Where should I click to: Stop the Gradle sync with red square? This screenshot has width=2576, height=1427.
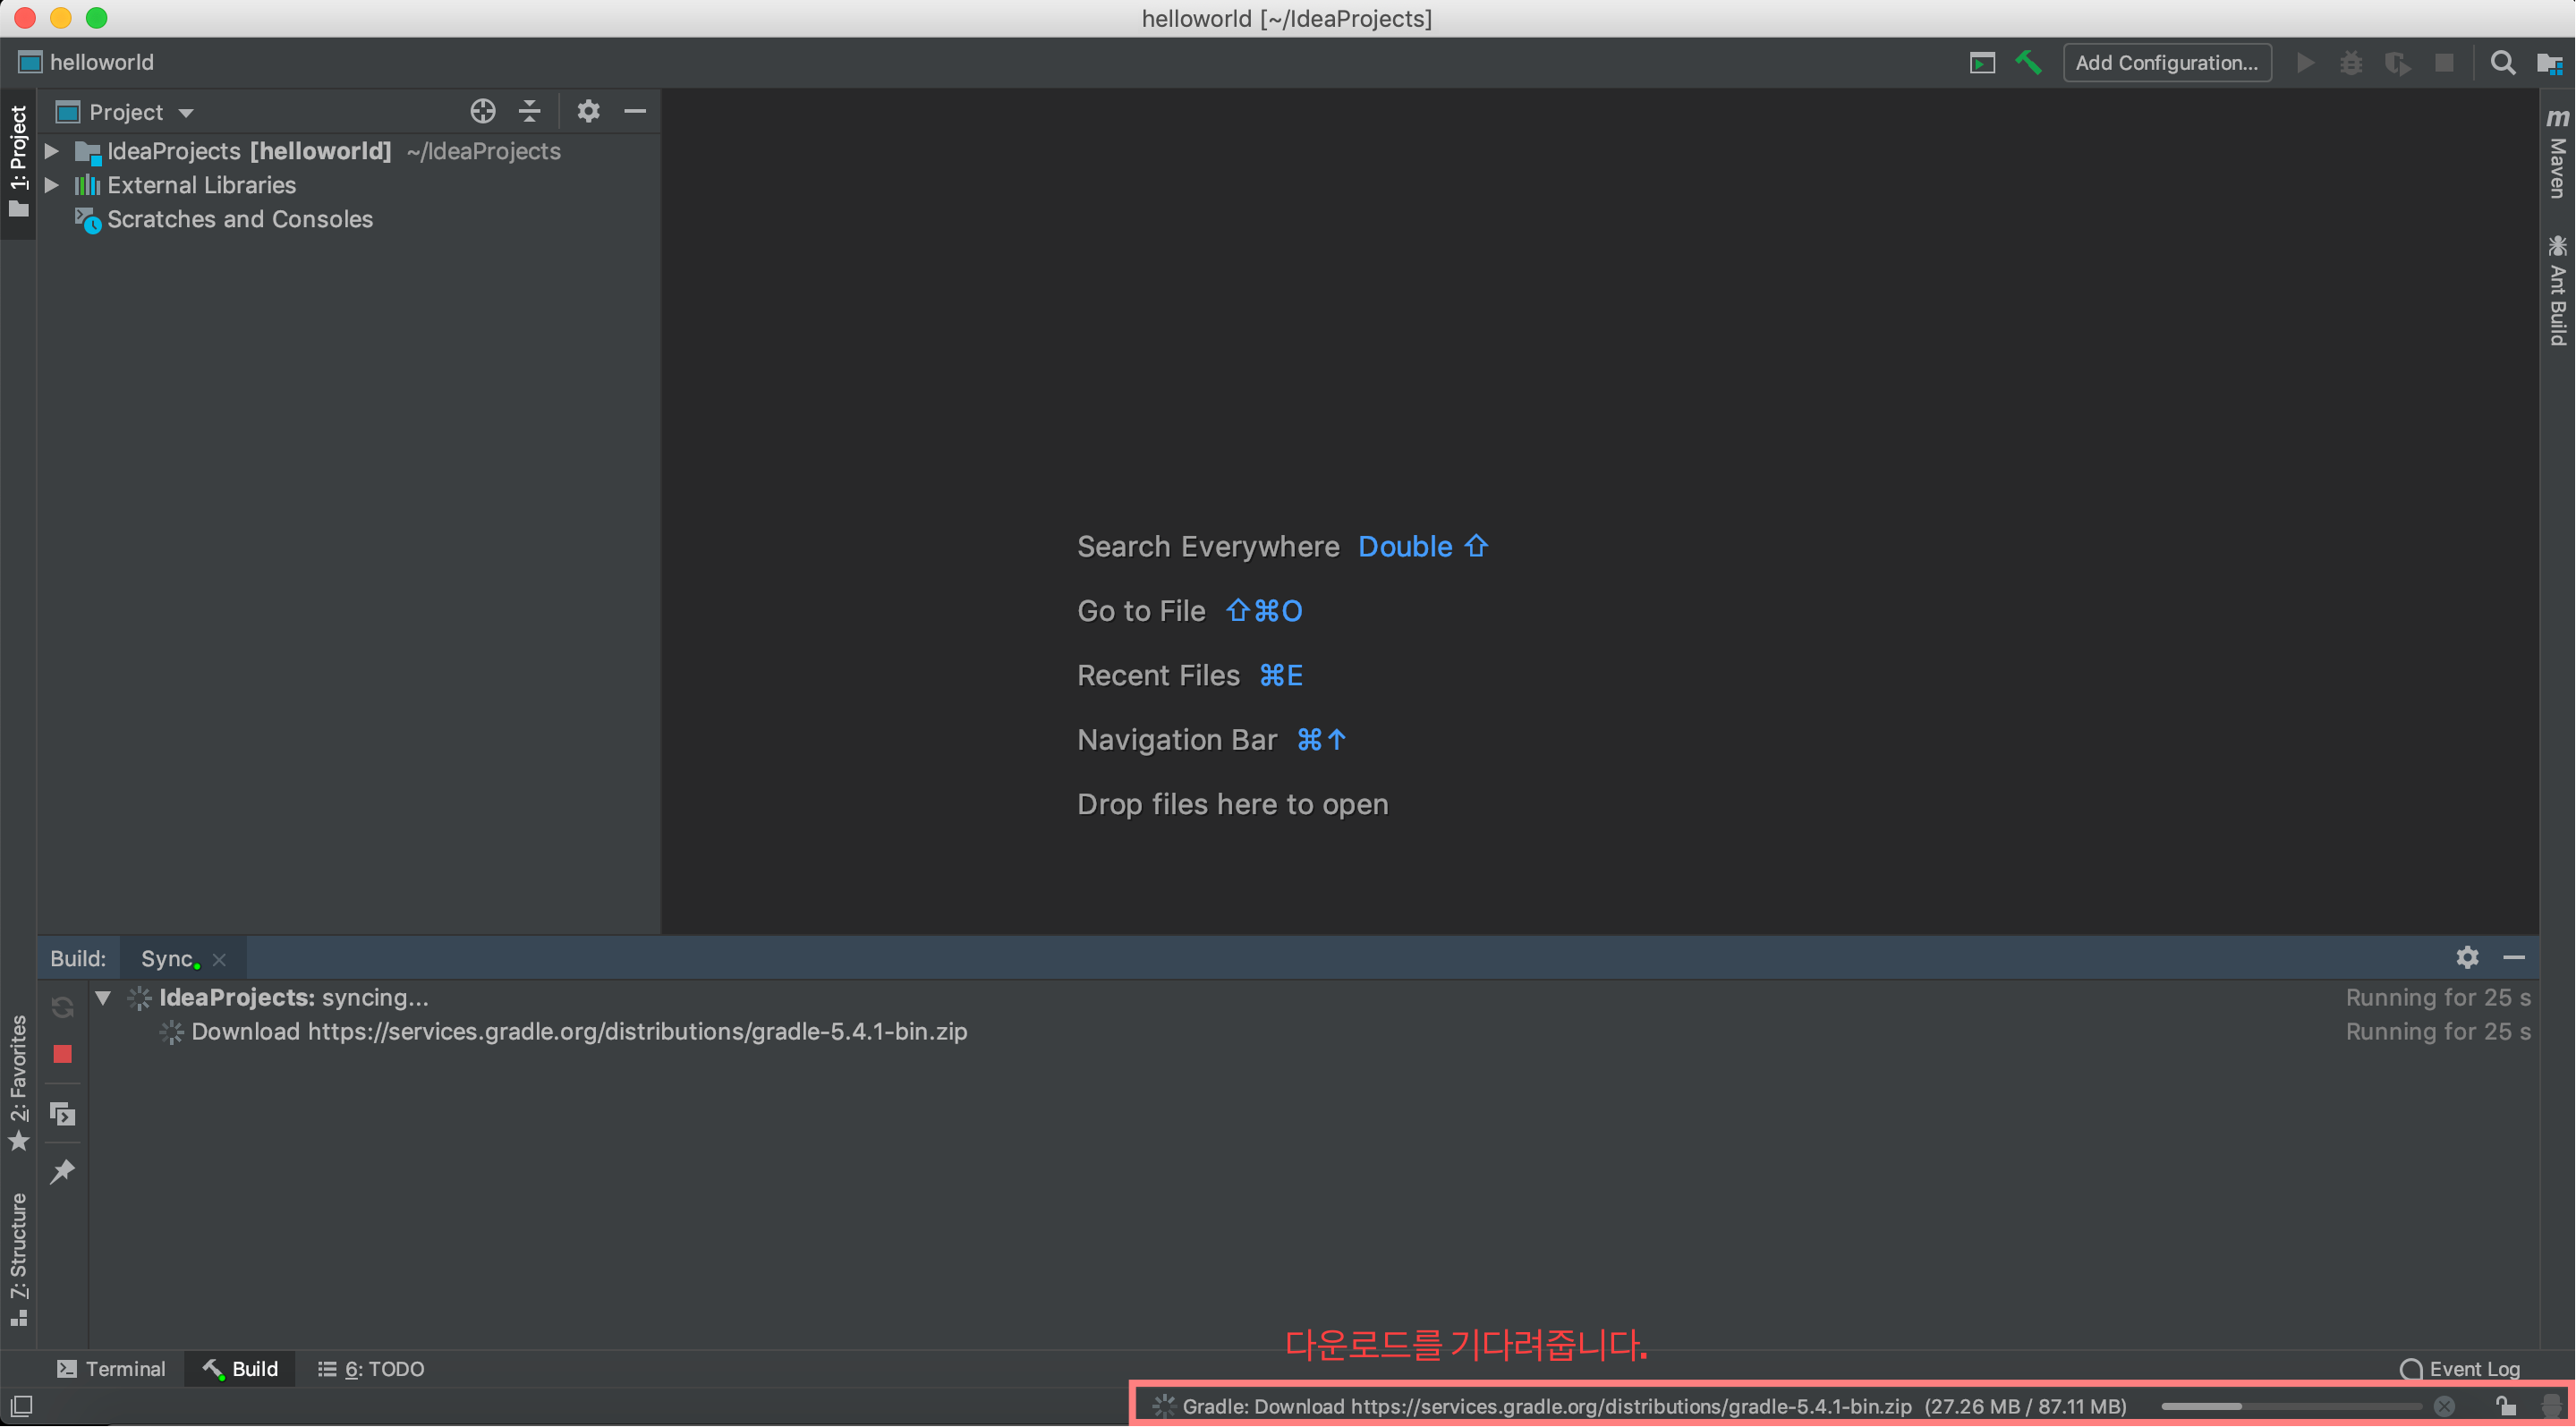[62, 1054]
